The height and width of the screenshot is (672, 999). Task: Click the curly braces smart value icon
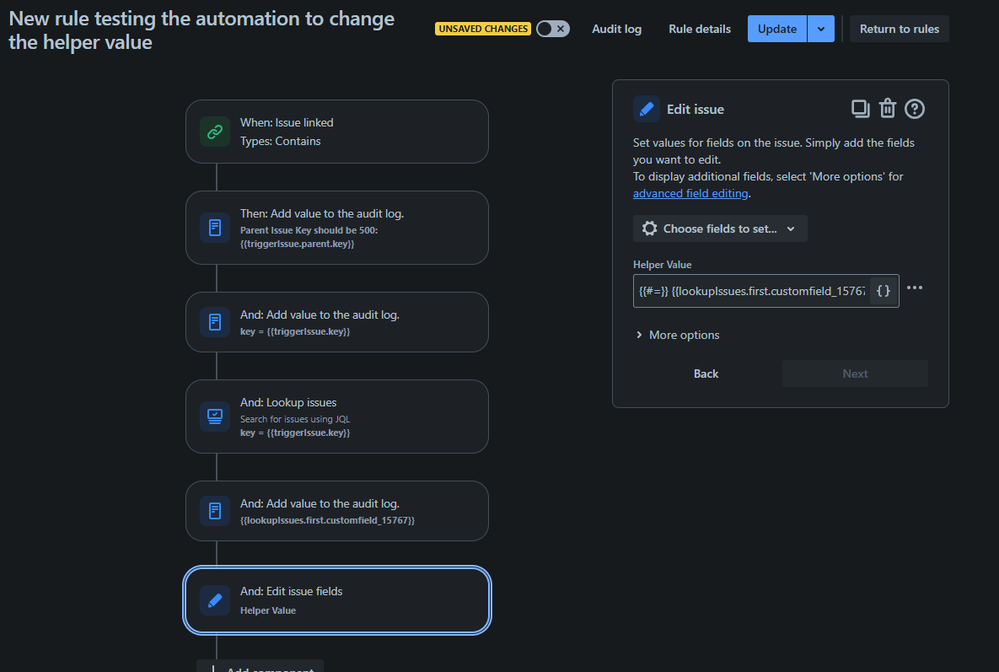883,291
